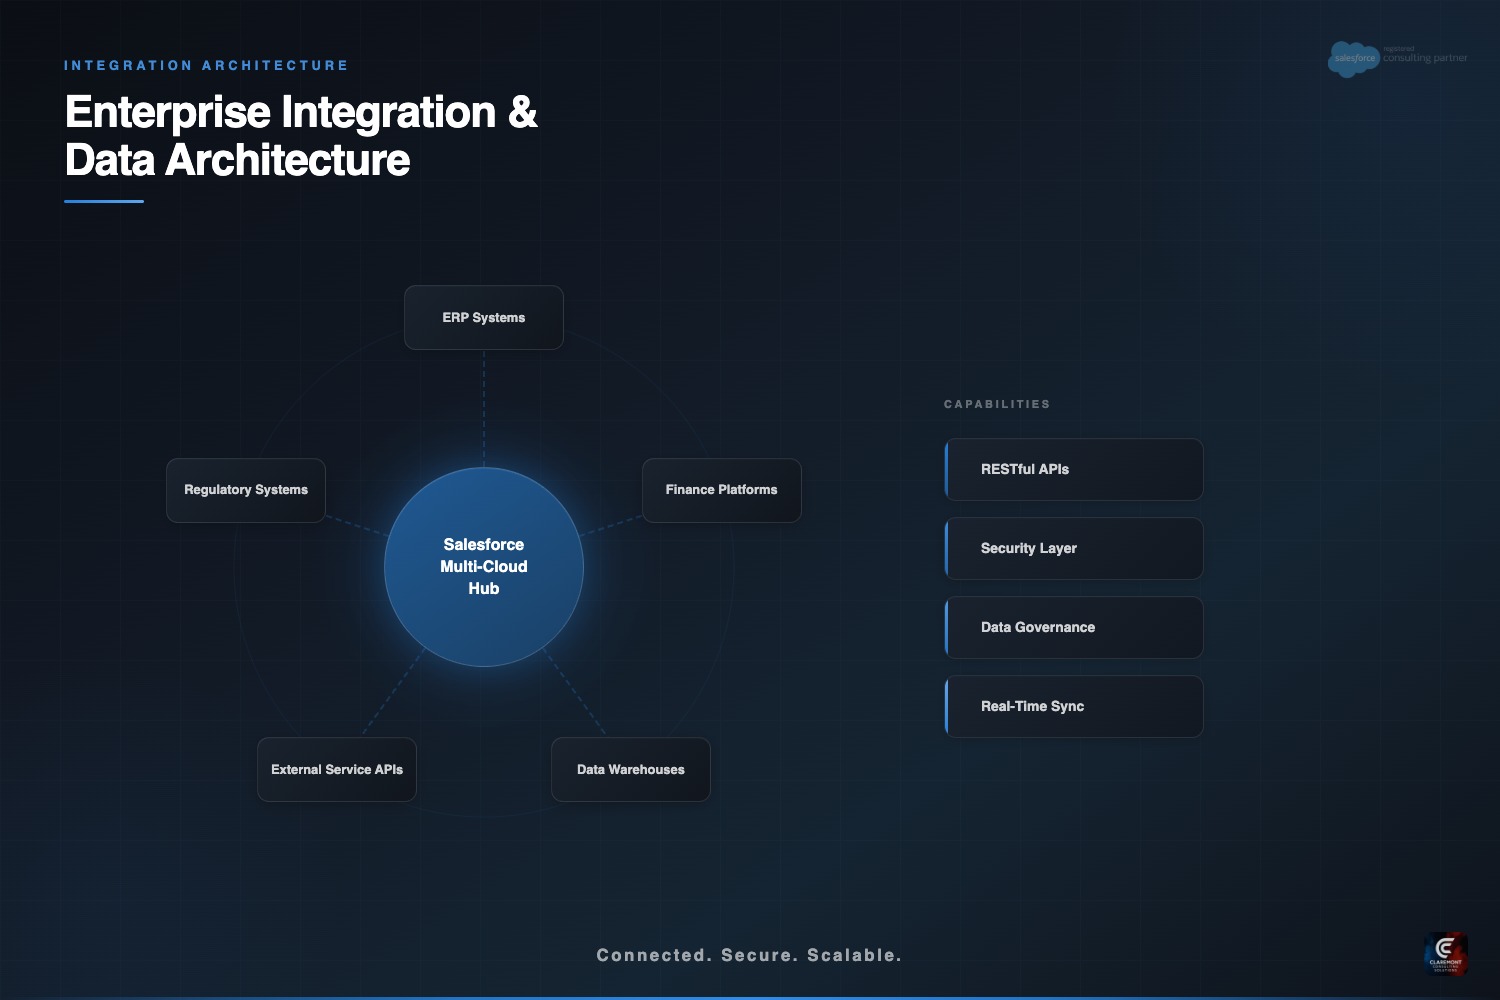Select the ERP Systems node
1500x1000 pixels.
coord(484,318)
